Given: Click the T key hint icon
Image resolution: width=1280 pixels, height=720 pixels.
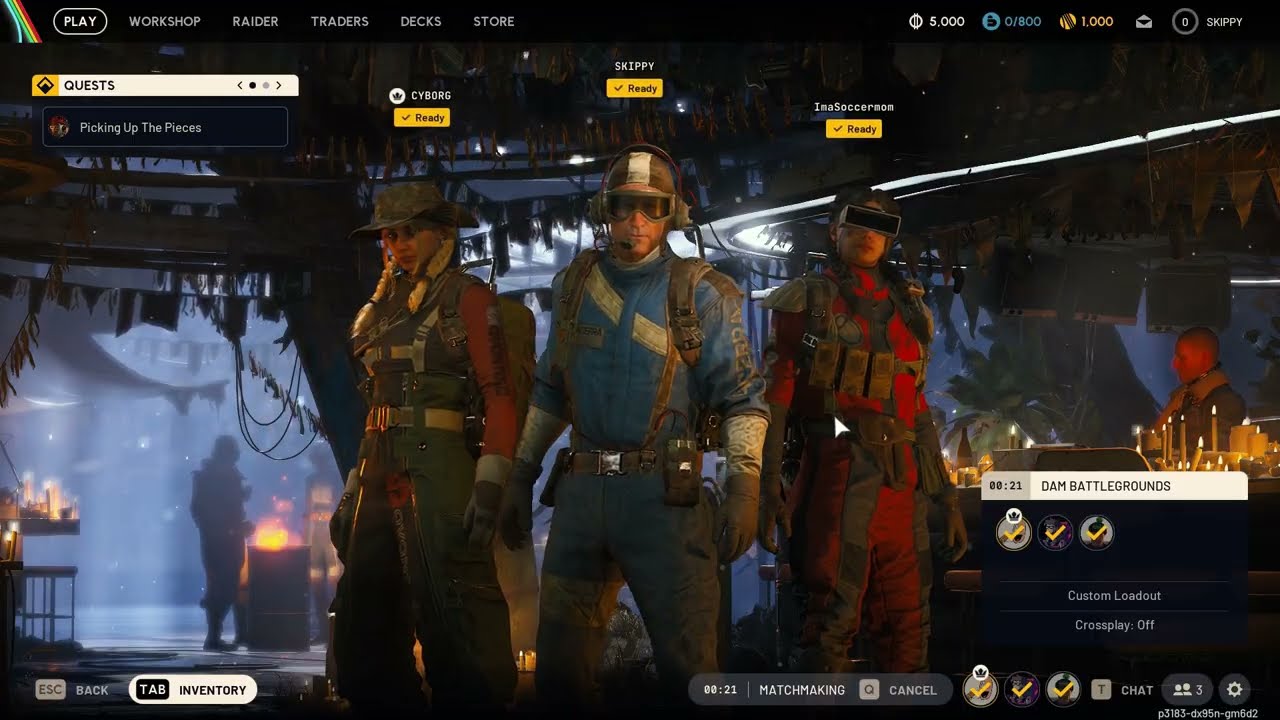Looking at the screenshot, I should tap(1101, 690).
